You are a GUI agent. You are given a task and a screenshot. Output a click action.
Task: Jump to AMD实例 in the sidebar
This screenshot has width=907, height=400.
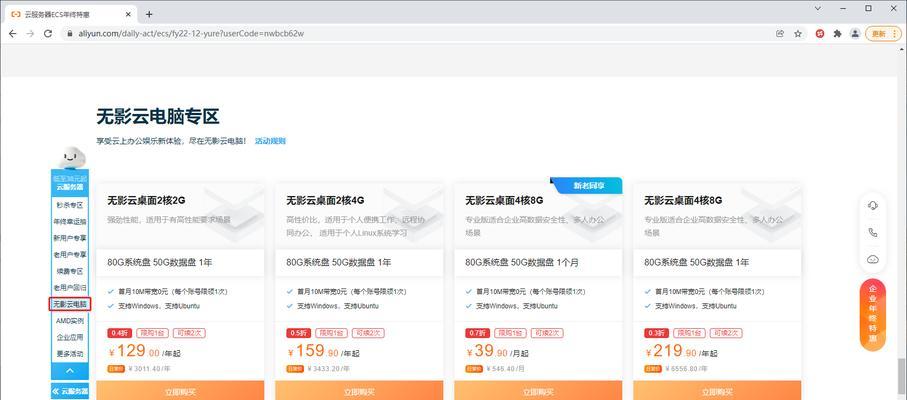[69, 320]
